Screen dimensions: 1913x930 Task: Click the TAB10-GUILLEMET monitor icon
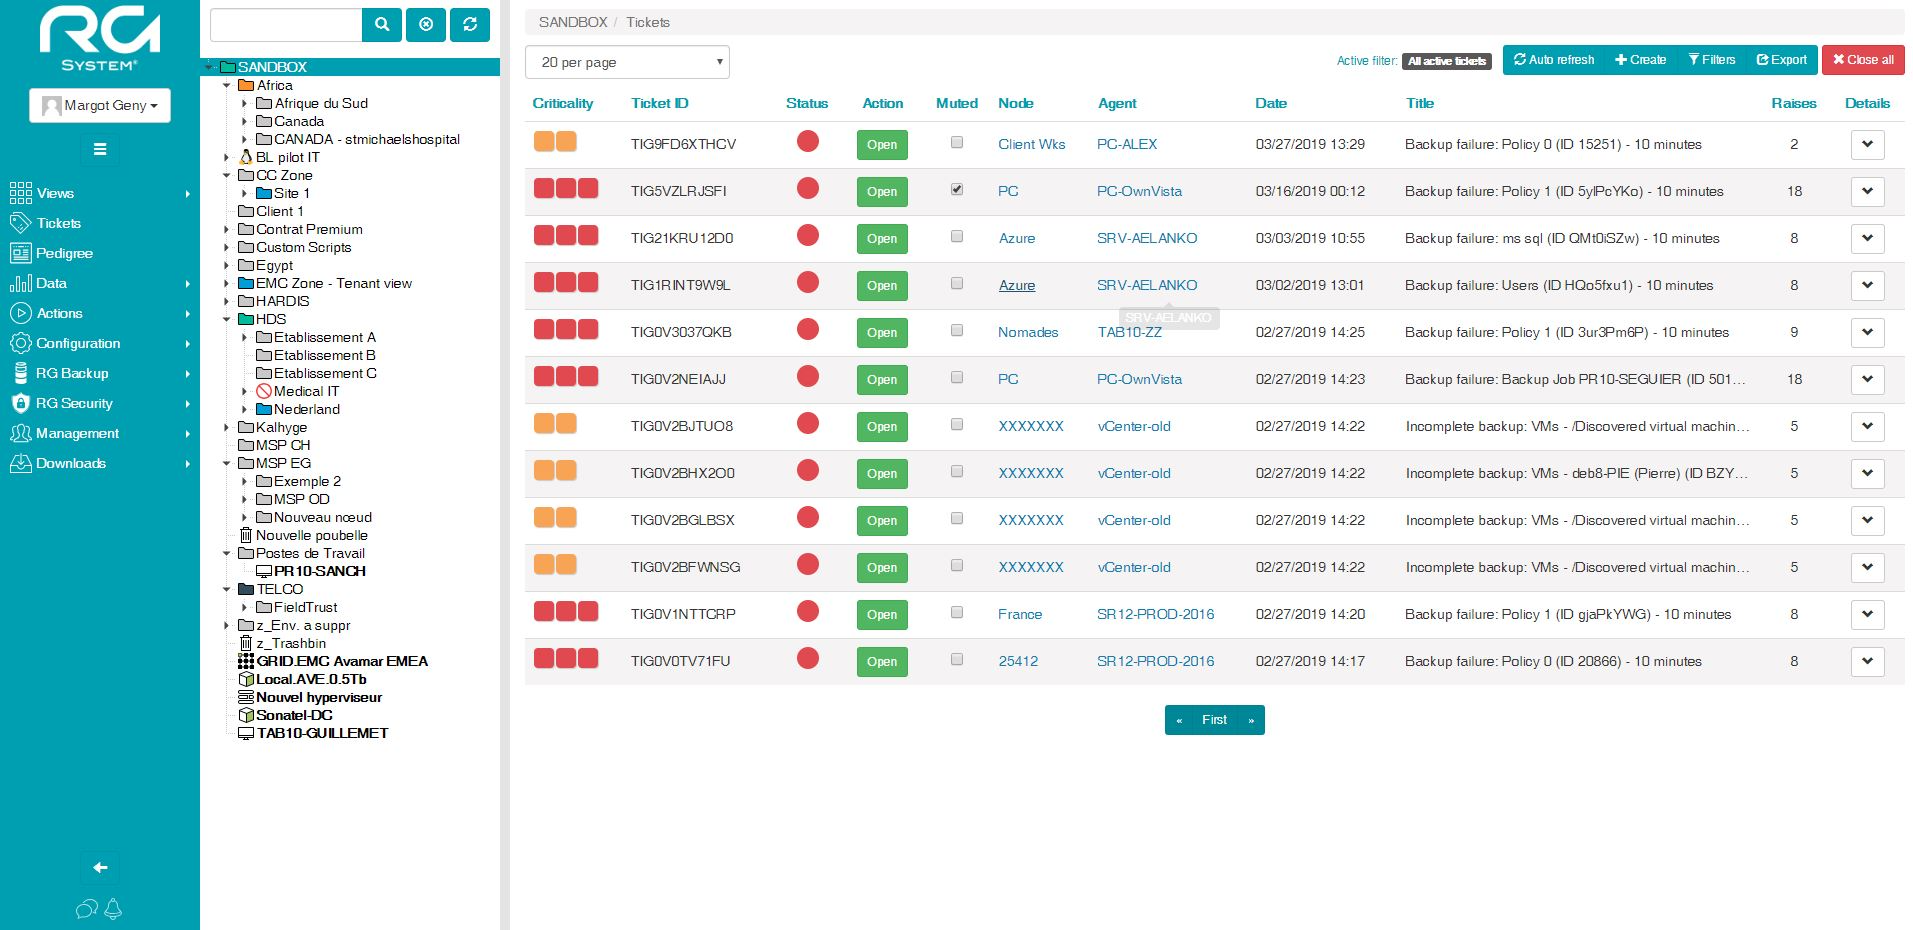pyautogui.click(x=246, y=733)
